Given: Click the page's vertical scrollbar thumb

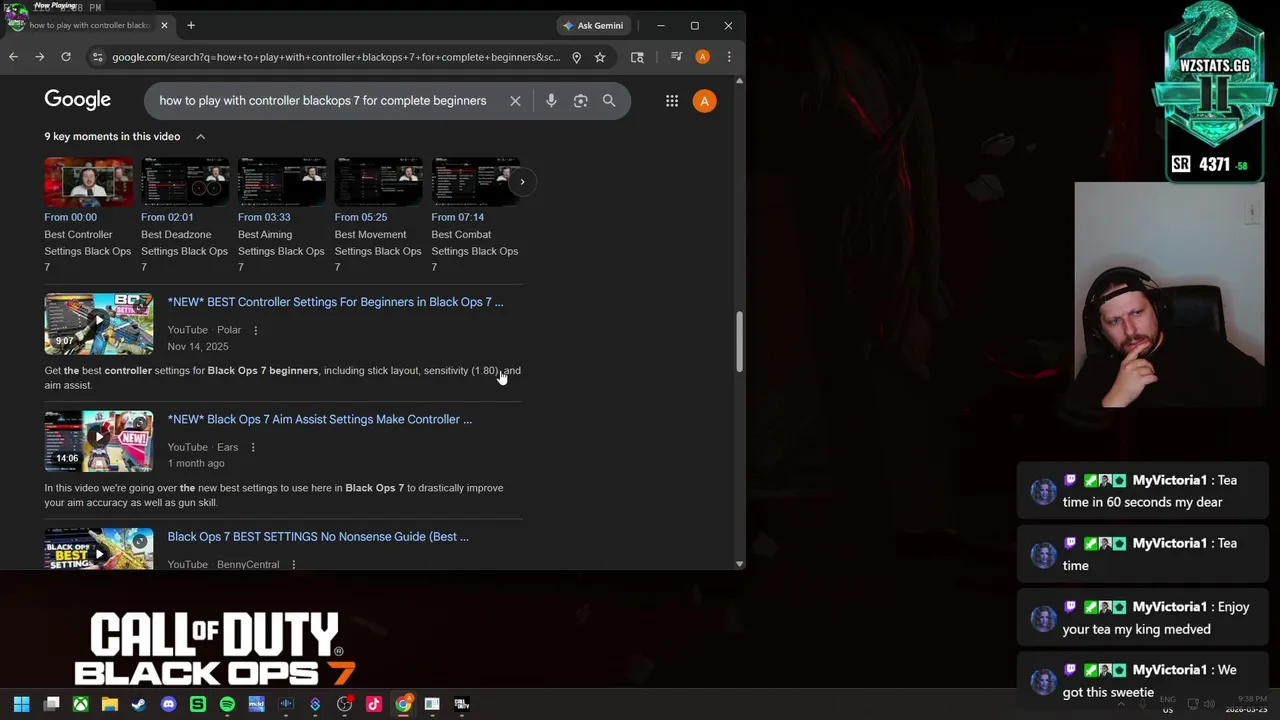Looking at the screenshot, I should point(739,342).
